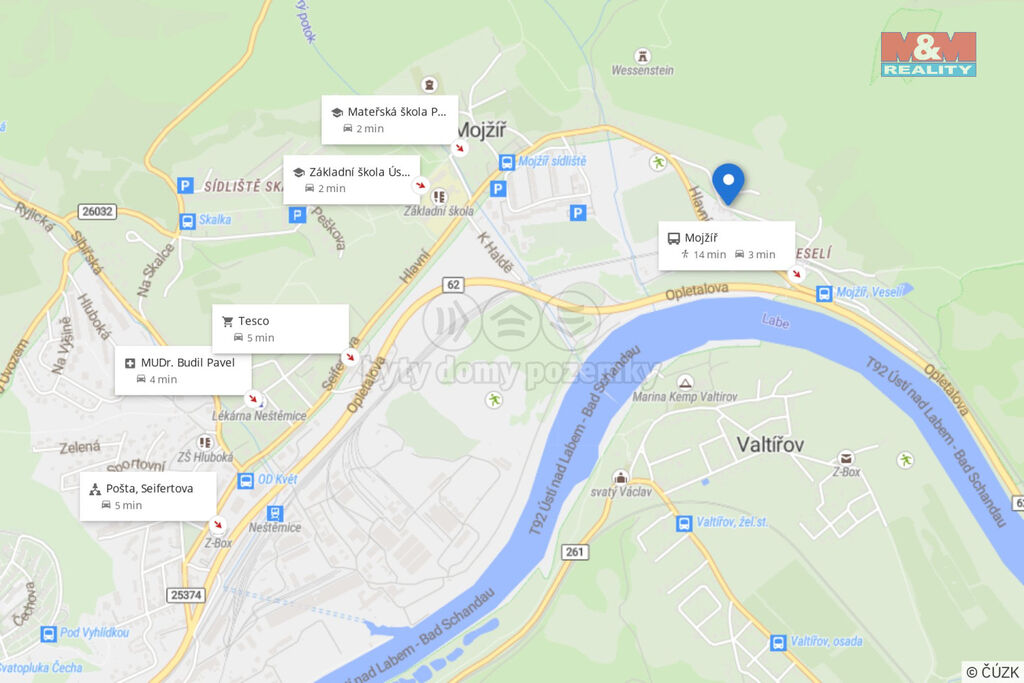Screen dimensions: 1024x683
Task: Click the Základní škola info card
Action: 351,180
